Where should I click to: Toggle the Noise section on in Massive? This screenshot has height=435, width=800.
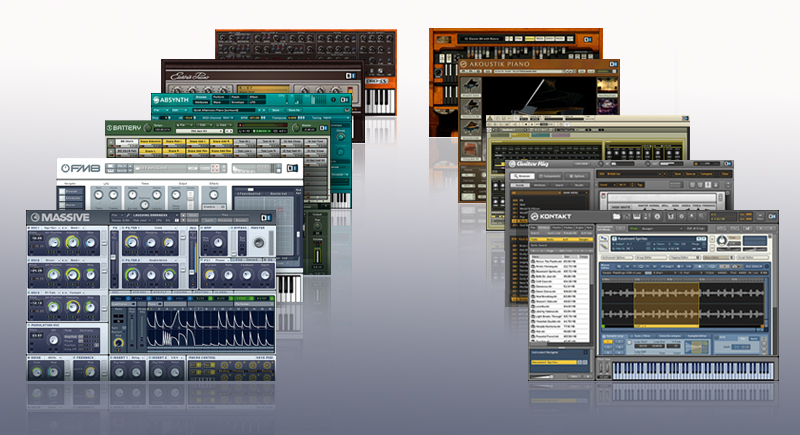[x=29, y=357]
